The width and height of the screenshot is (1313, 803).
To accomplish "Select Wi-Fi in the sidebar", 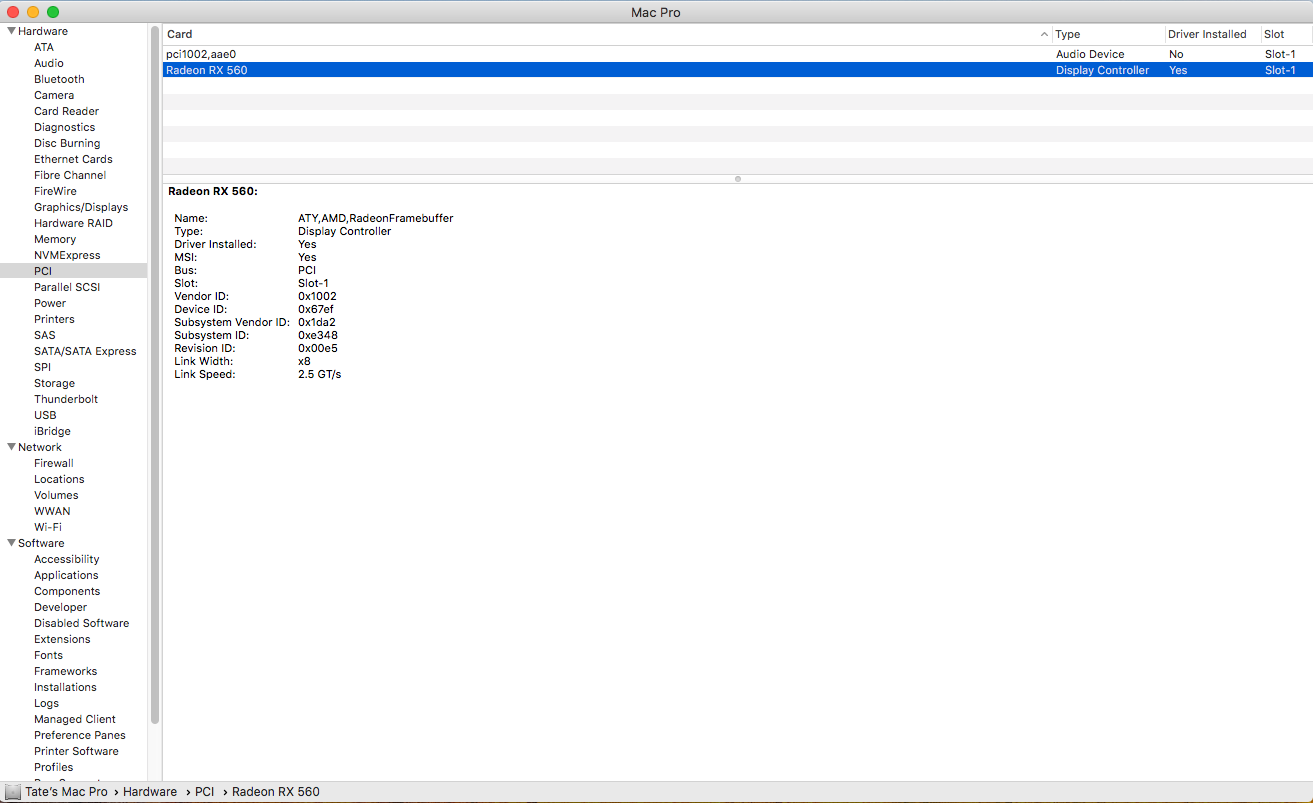I will click(48, 527).
